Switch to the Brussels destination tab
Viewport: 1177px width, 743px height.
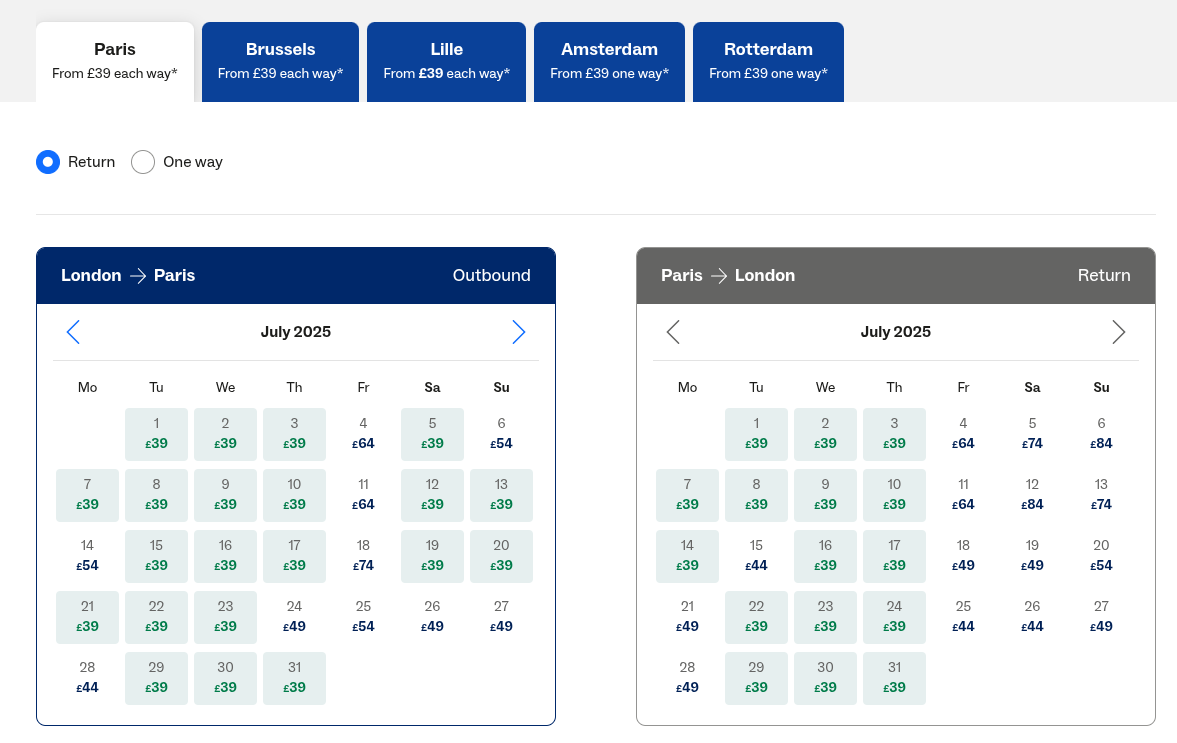point(280,61)
